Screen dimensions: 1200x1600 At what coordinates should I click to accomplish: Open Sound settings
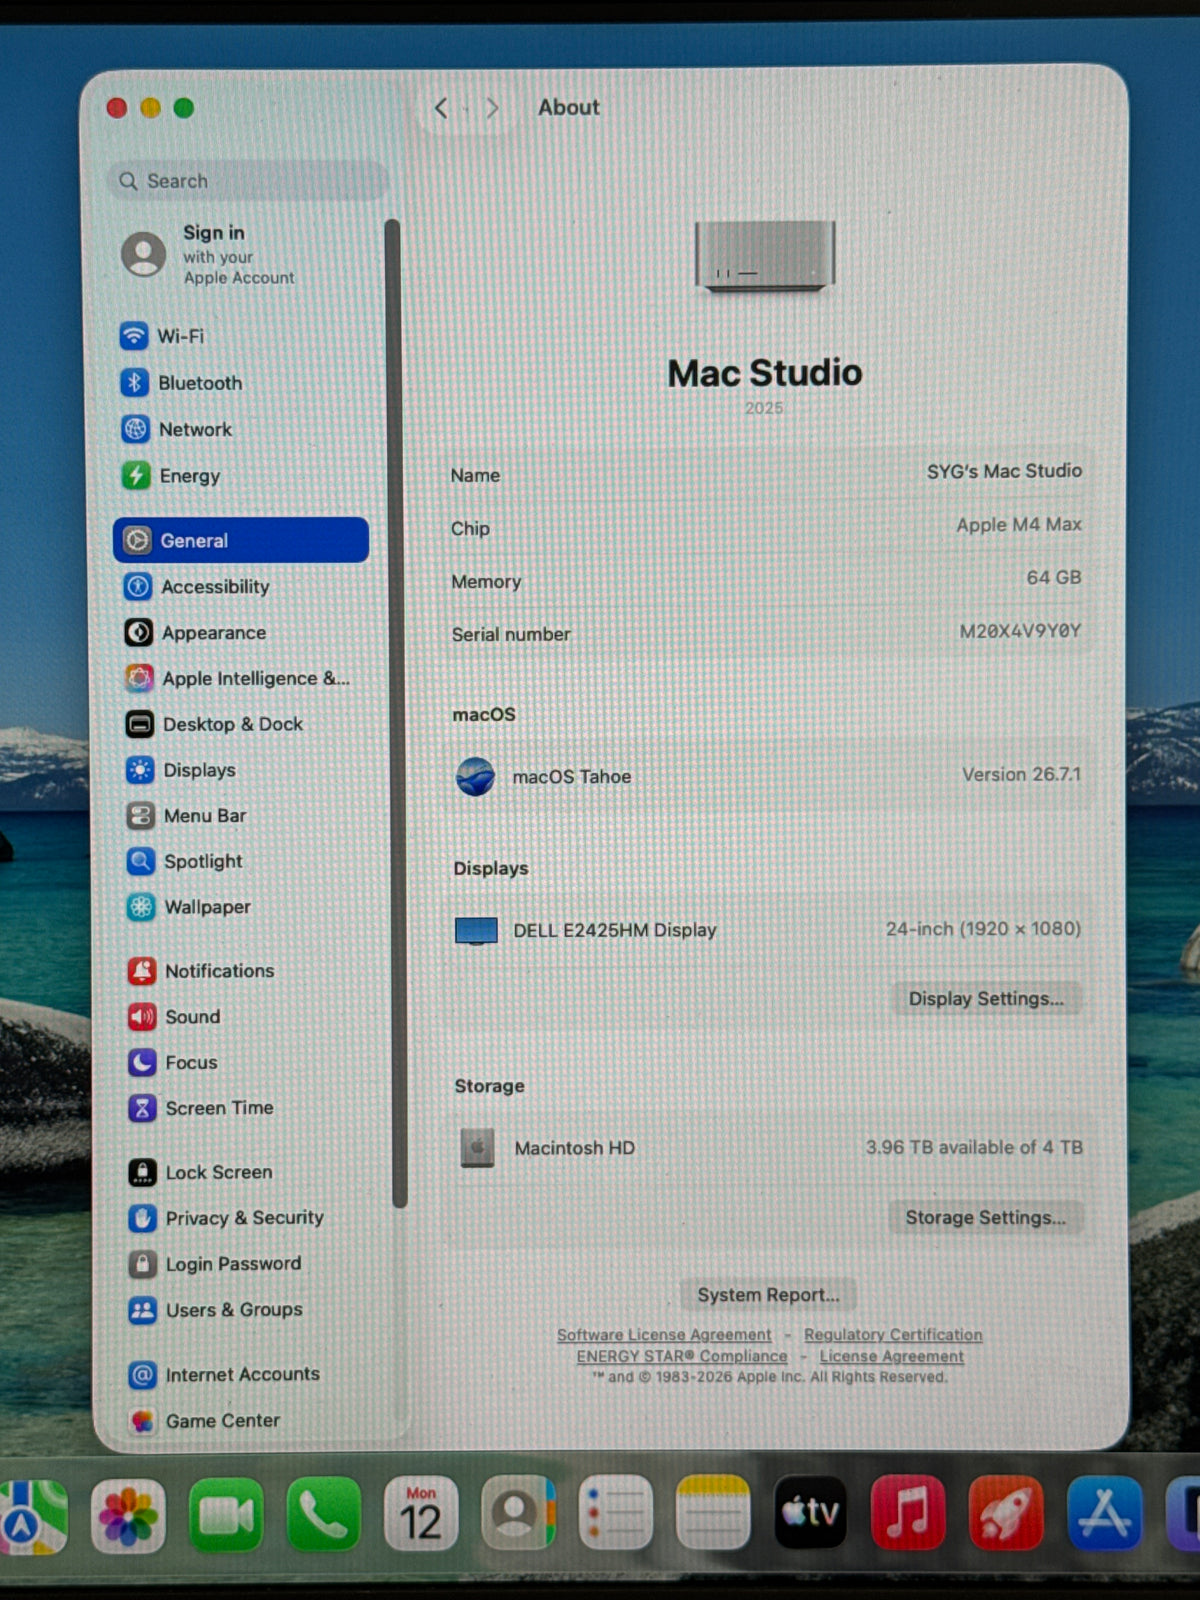pyautogui.click(x=174, y=1017)
